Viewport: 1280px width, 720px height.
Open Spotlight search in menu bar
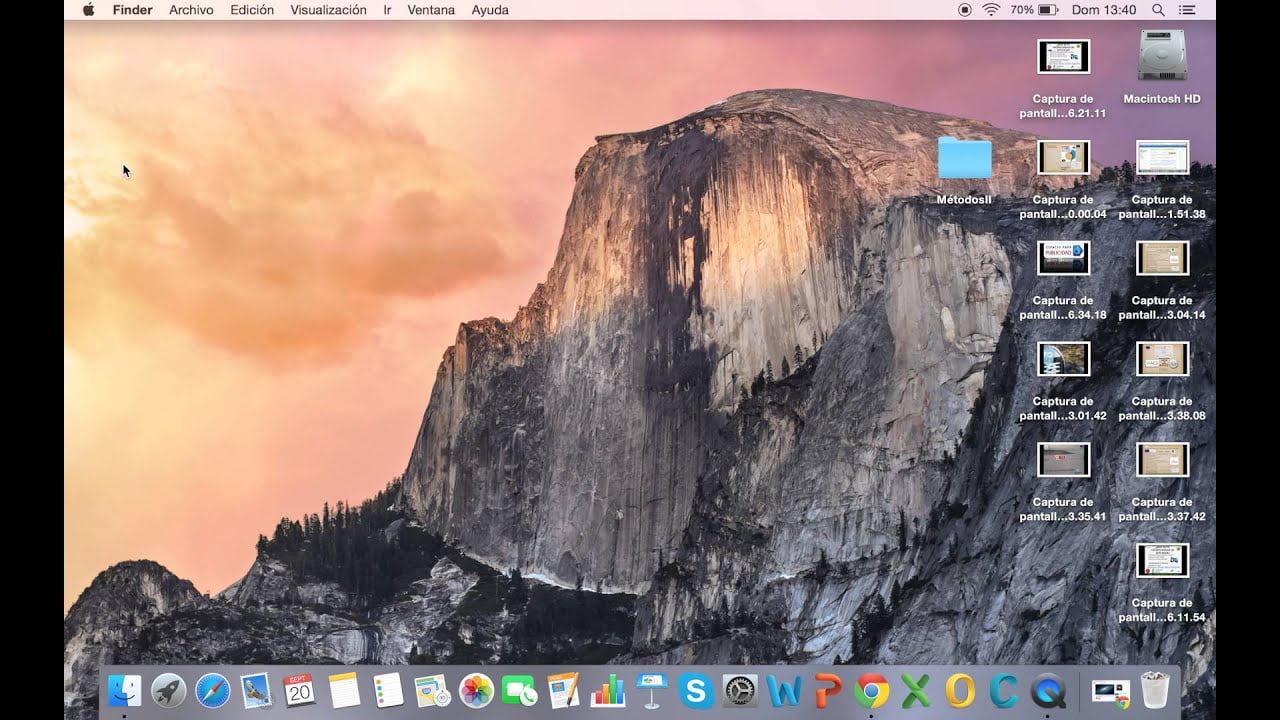pos(1158,10)
